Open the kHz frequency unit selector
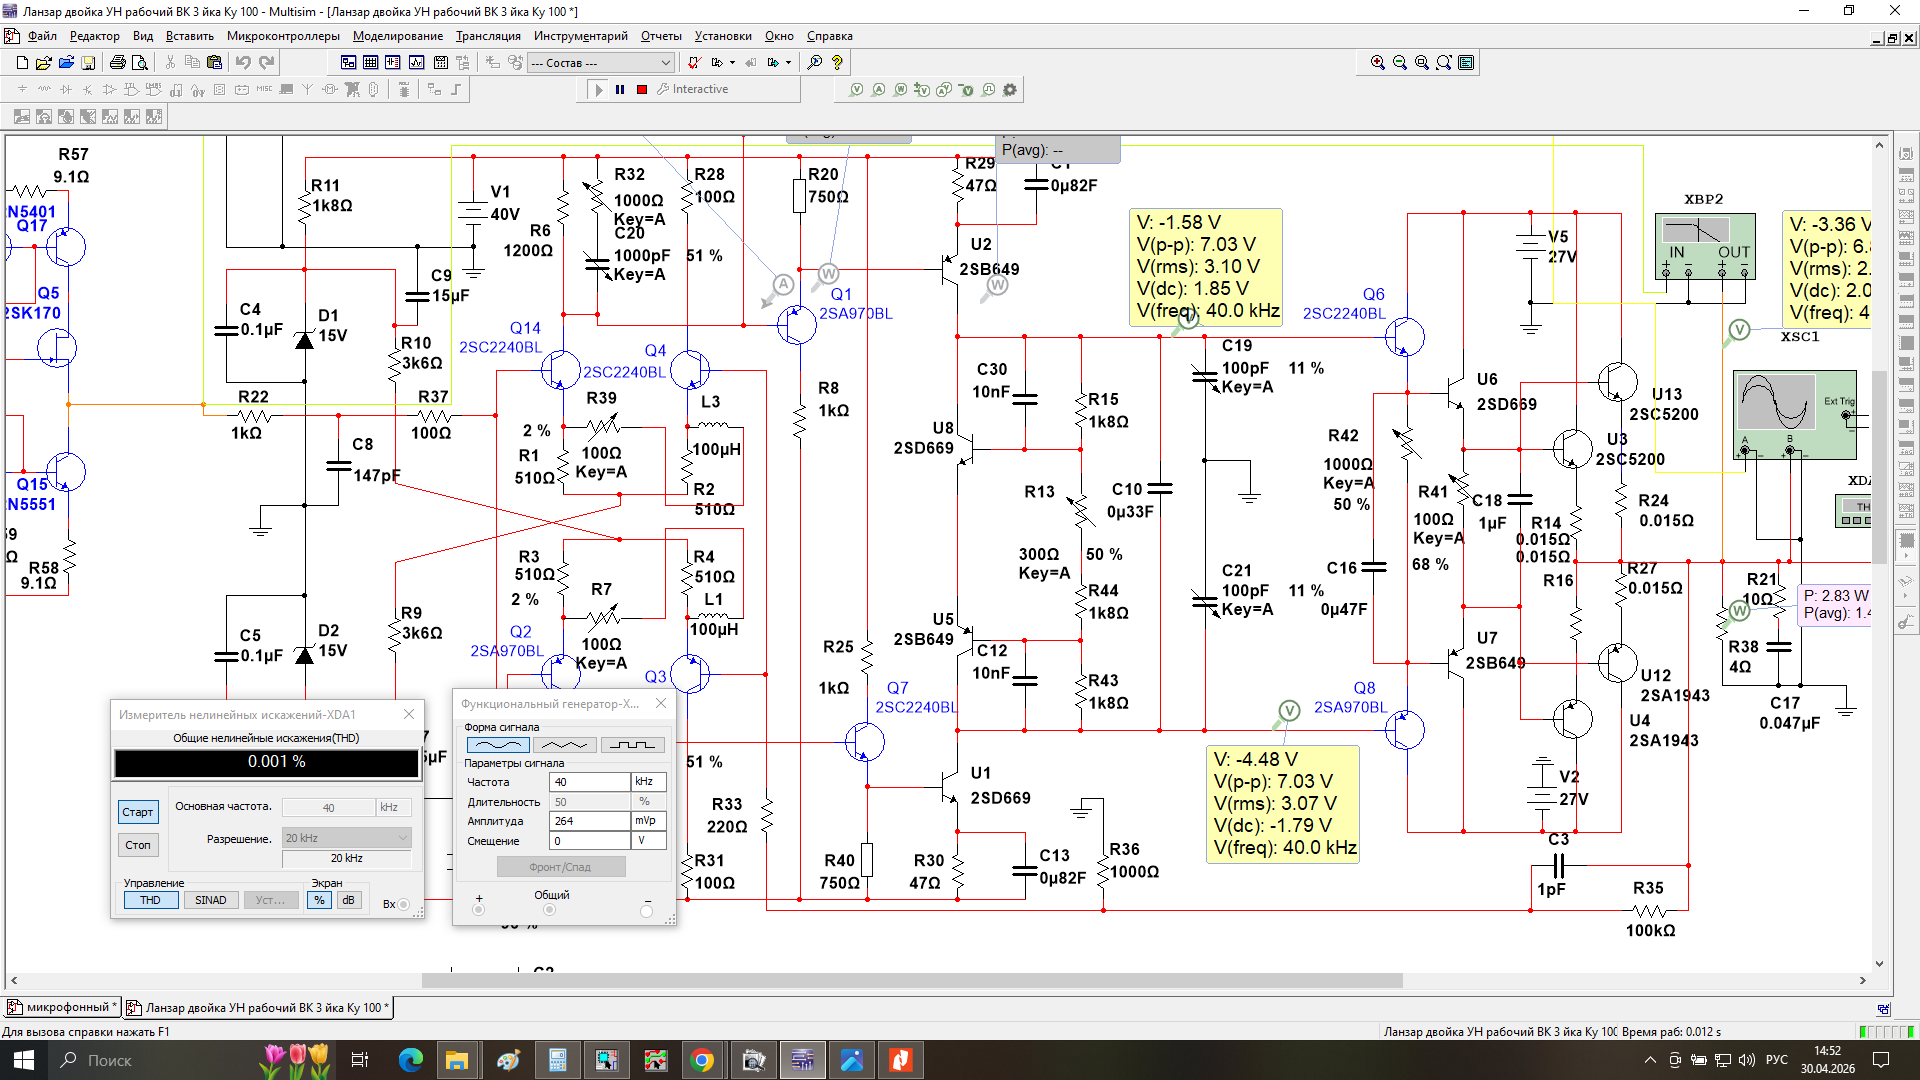The height and width of the screenshot is (1080, 1920). pos(648,782)
